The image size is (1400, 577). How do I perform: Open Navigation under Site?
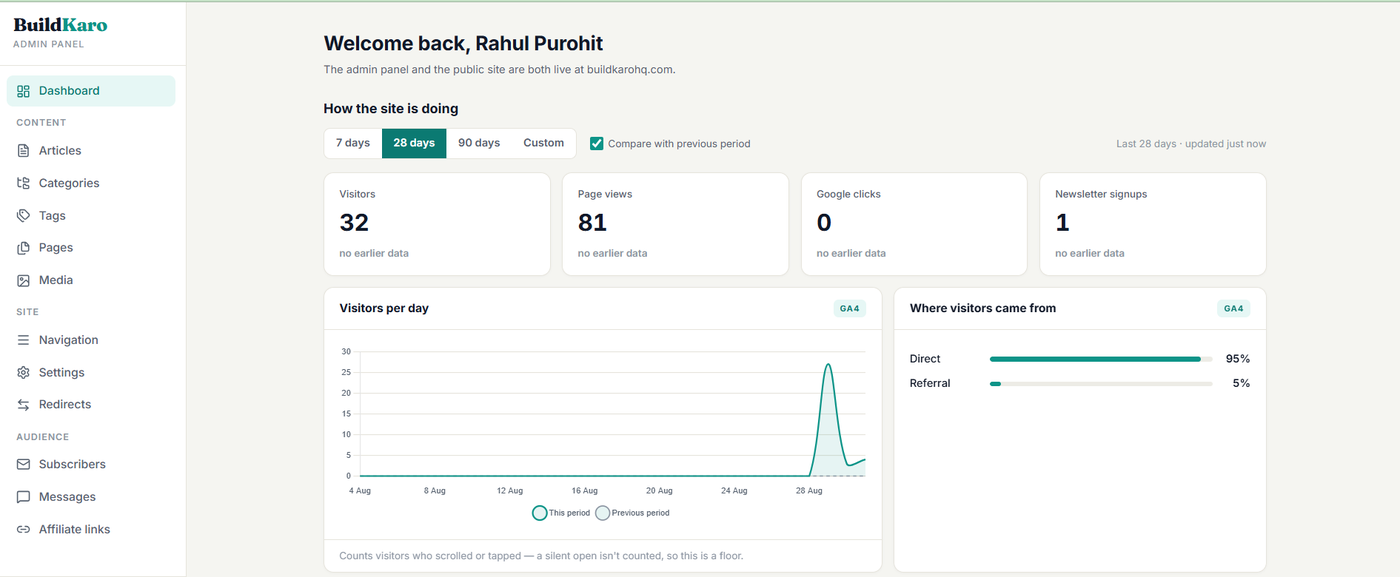tap(91, 340)
